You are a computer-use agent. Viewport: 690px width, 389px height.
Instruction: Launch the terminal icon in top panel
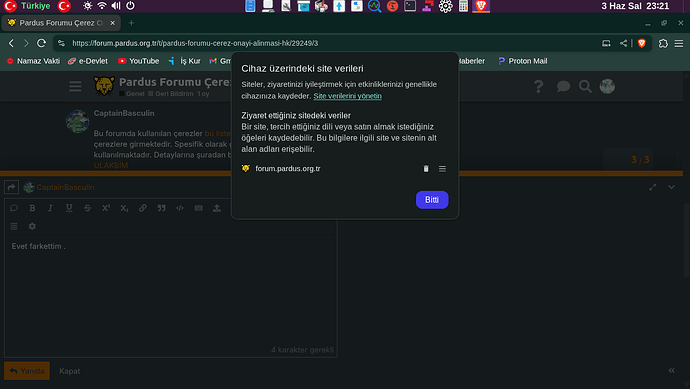[410, 6]
